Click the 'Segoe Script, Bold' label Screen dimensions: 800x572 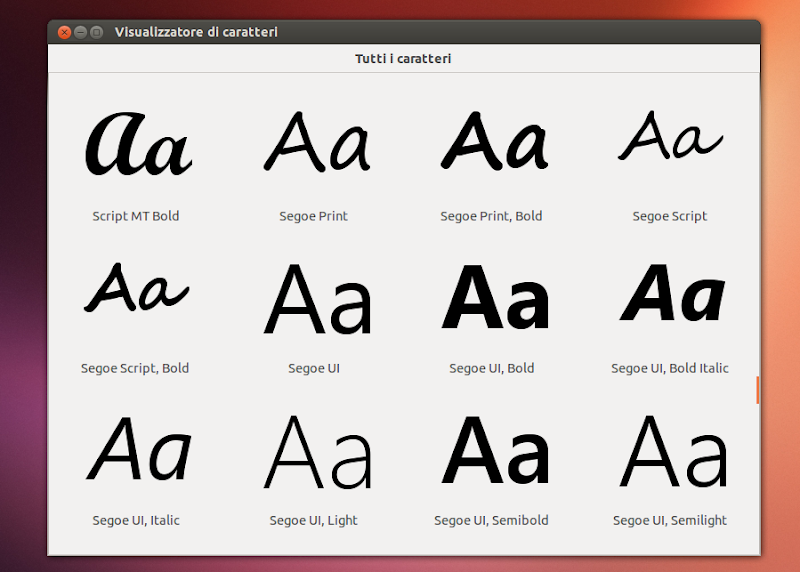pyautogui.click(x=135, y=368)
